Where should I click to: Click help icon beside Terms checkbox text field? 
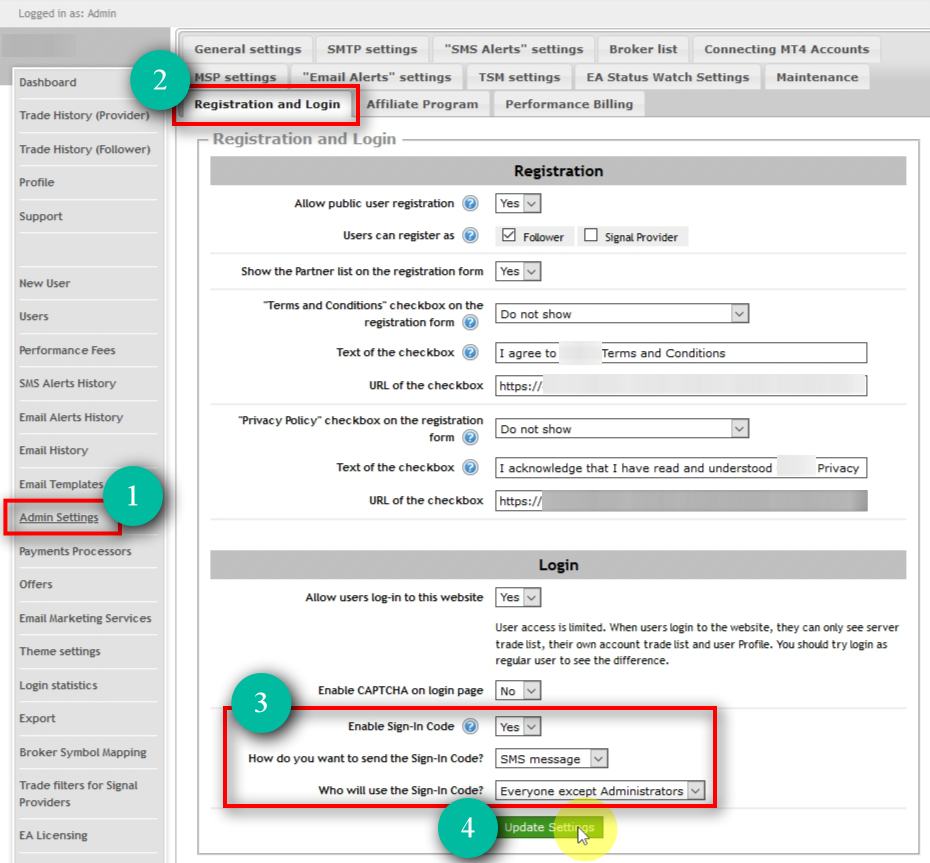click(470, 353)
